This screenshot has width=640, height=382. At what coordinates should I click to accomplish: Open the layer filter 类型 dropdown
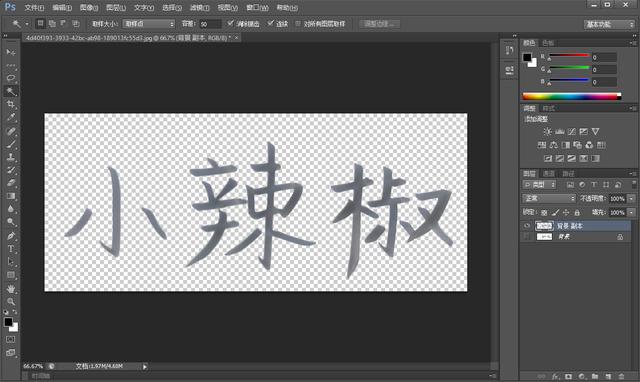[x=539, y=185]
